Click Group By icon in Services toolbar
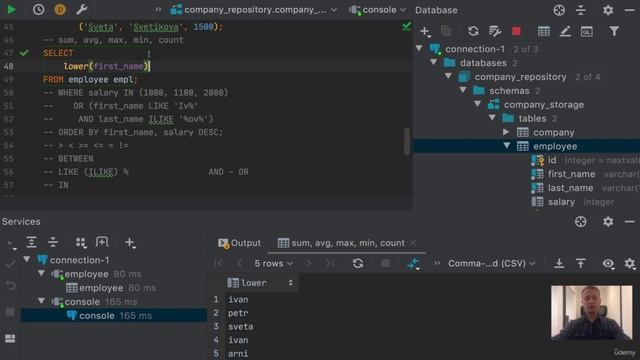This screenshot has height=360, width=640. point(81,242)
